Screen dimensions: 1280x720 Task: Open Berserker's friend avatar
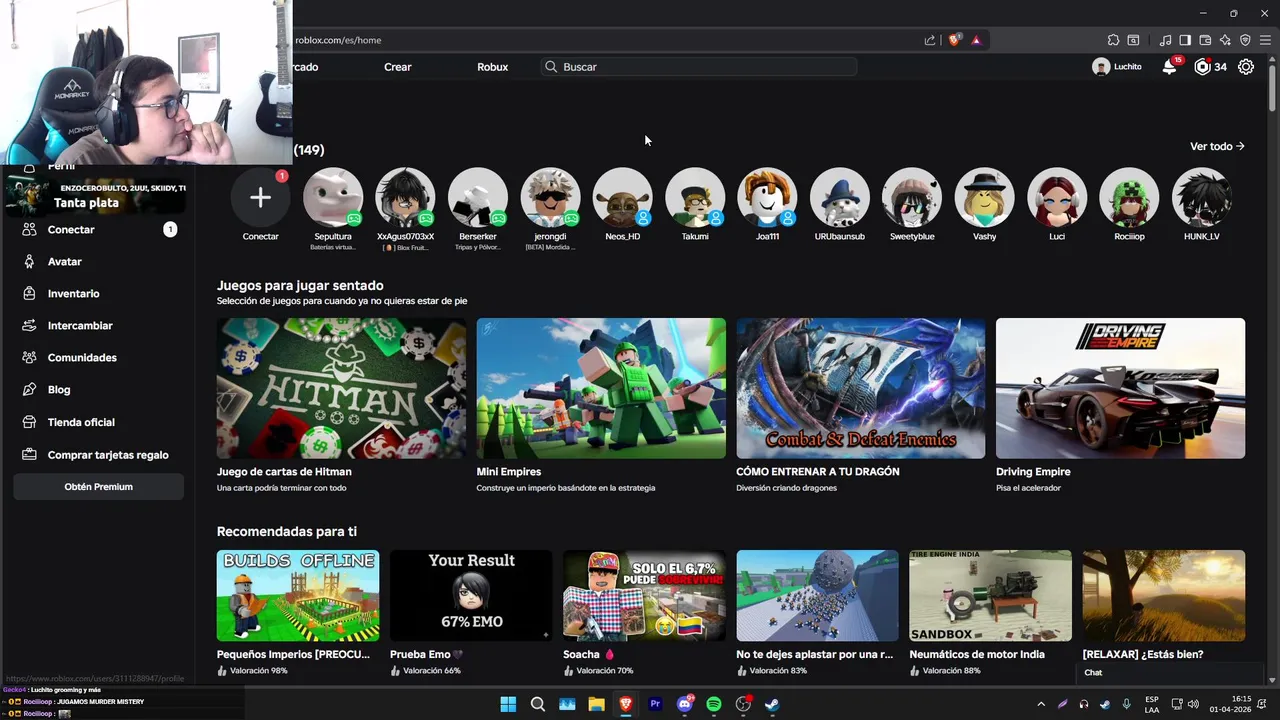[x=478, y=197]
